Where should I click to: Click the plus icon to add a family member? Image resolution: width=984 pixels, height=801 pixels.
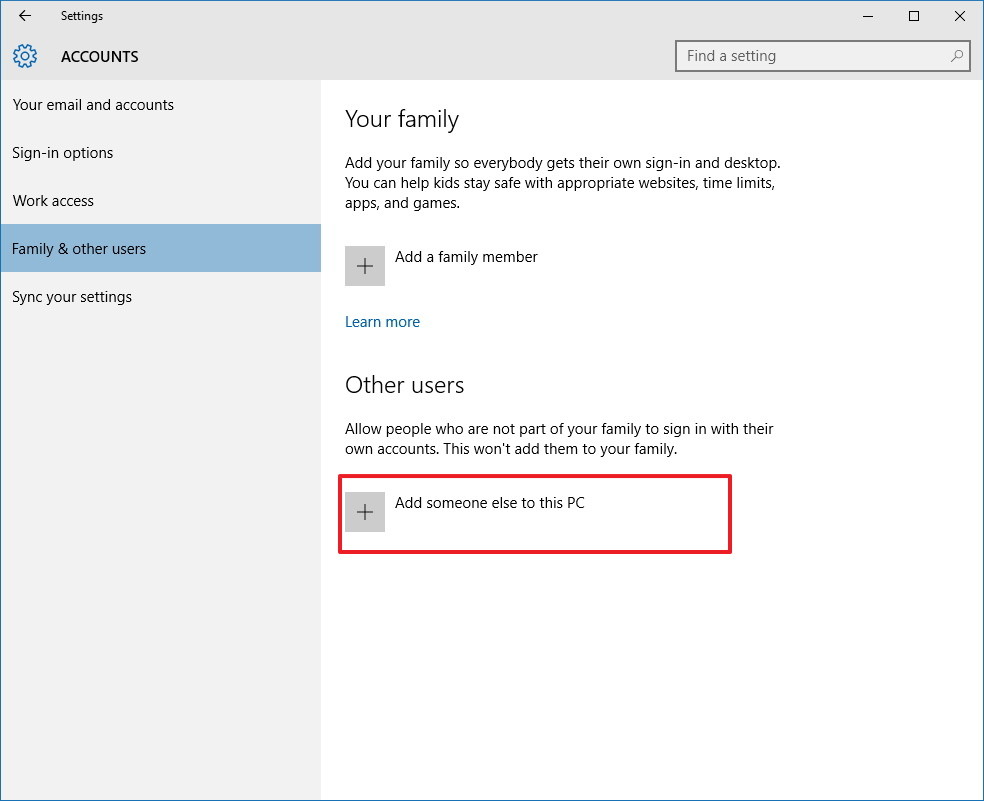(x=364, y=265)
